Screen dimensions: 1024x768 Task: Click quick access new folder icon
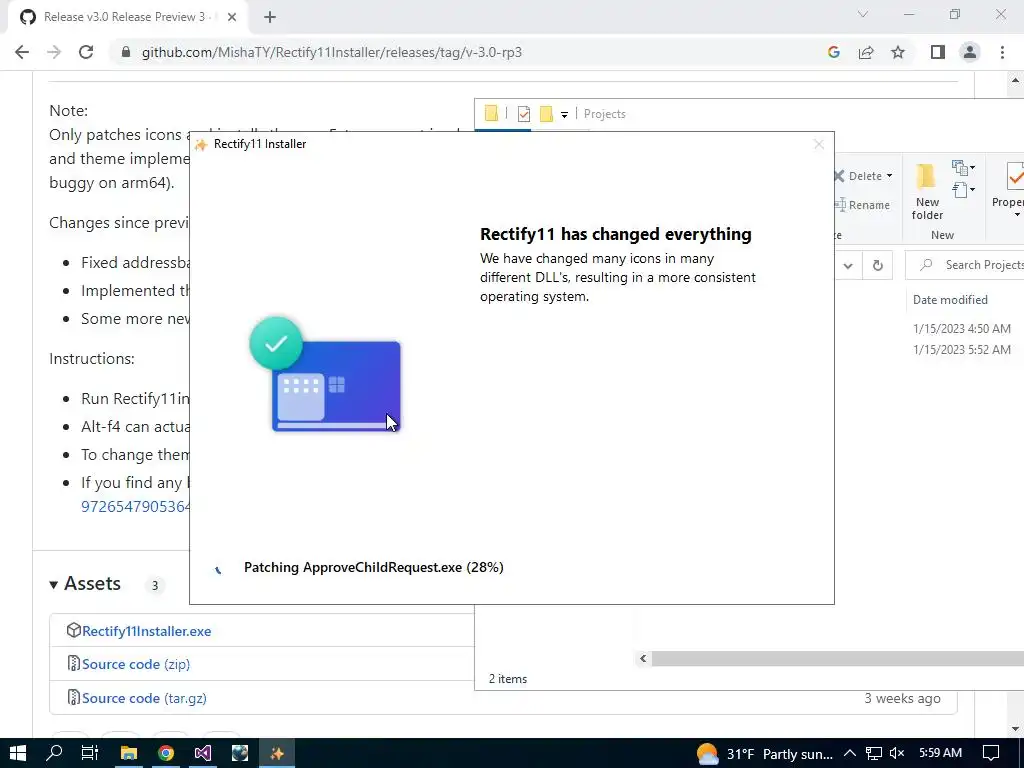(x=547, y=114)
